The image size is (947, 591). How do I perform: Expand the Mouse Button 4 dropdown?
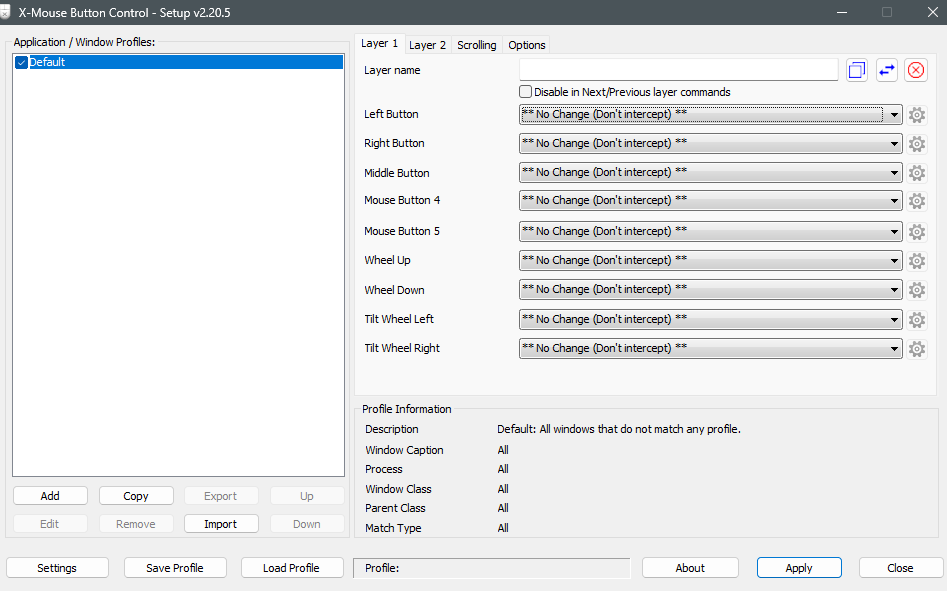point(710,200)
